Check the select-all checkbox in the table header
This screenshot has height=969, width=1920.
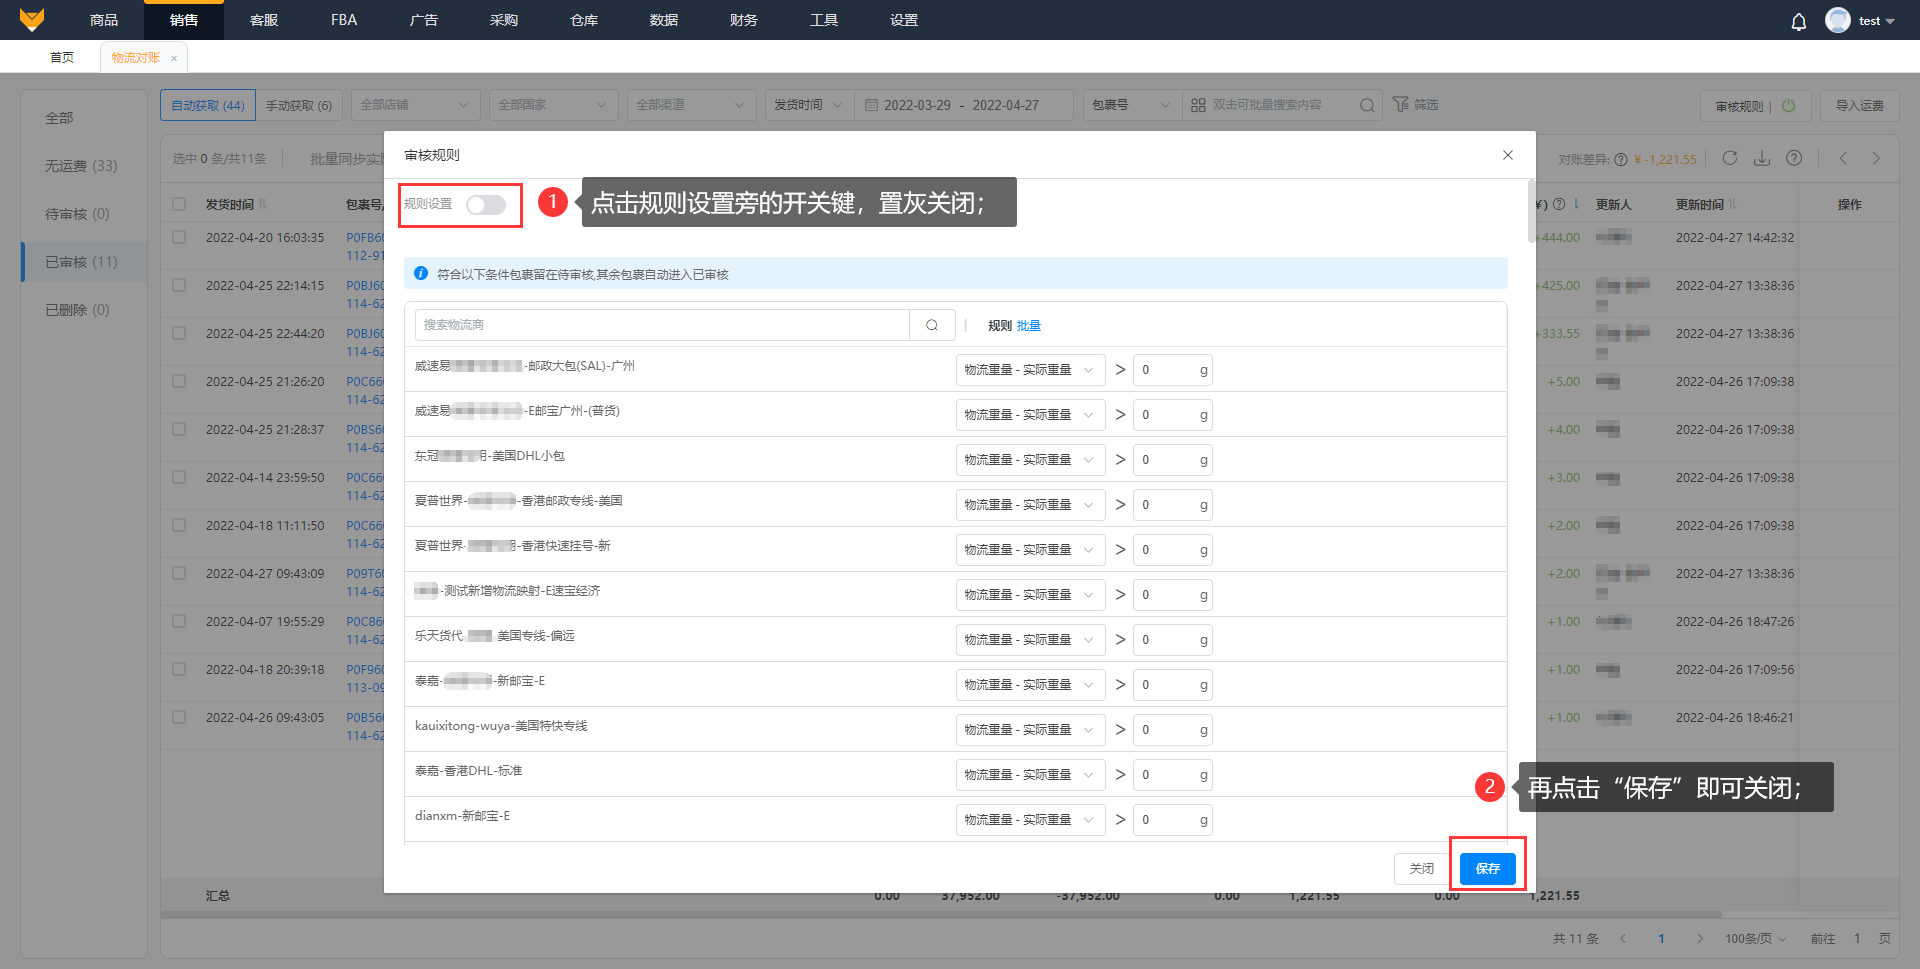(179, 204)
